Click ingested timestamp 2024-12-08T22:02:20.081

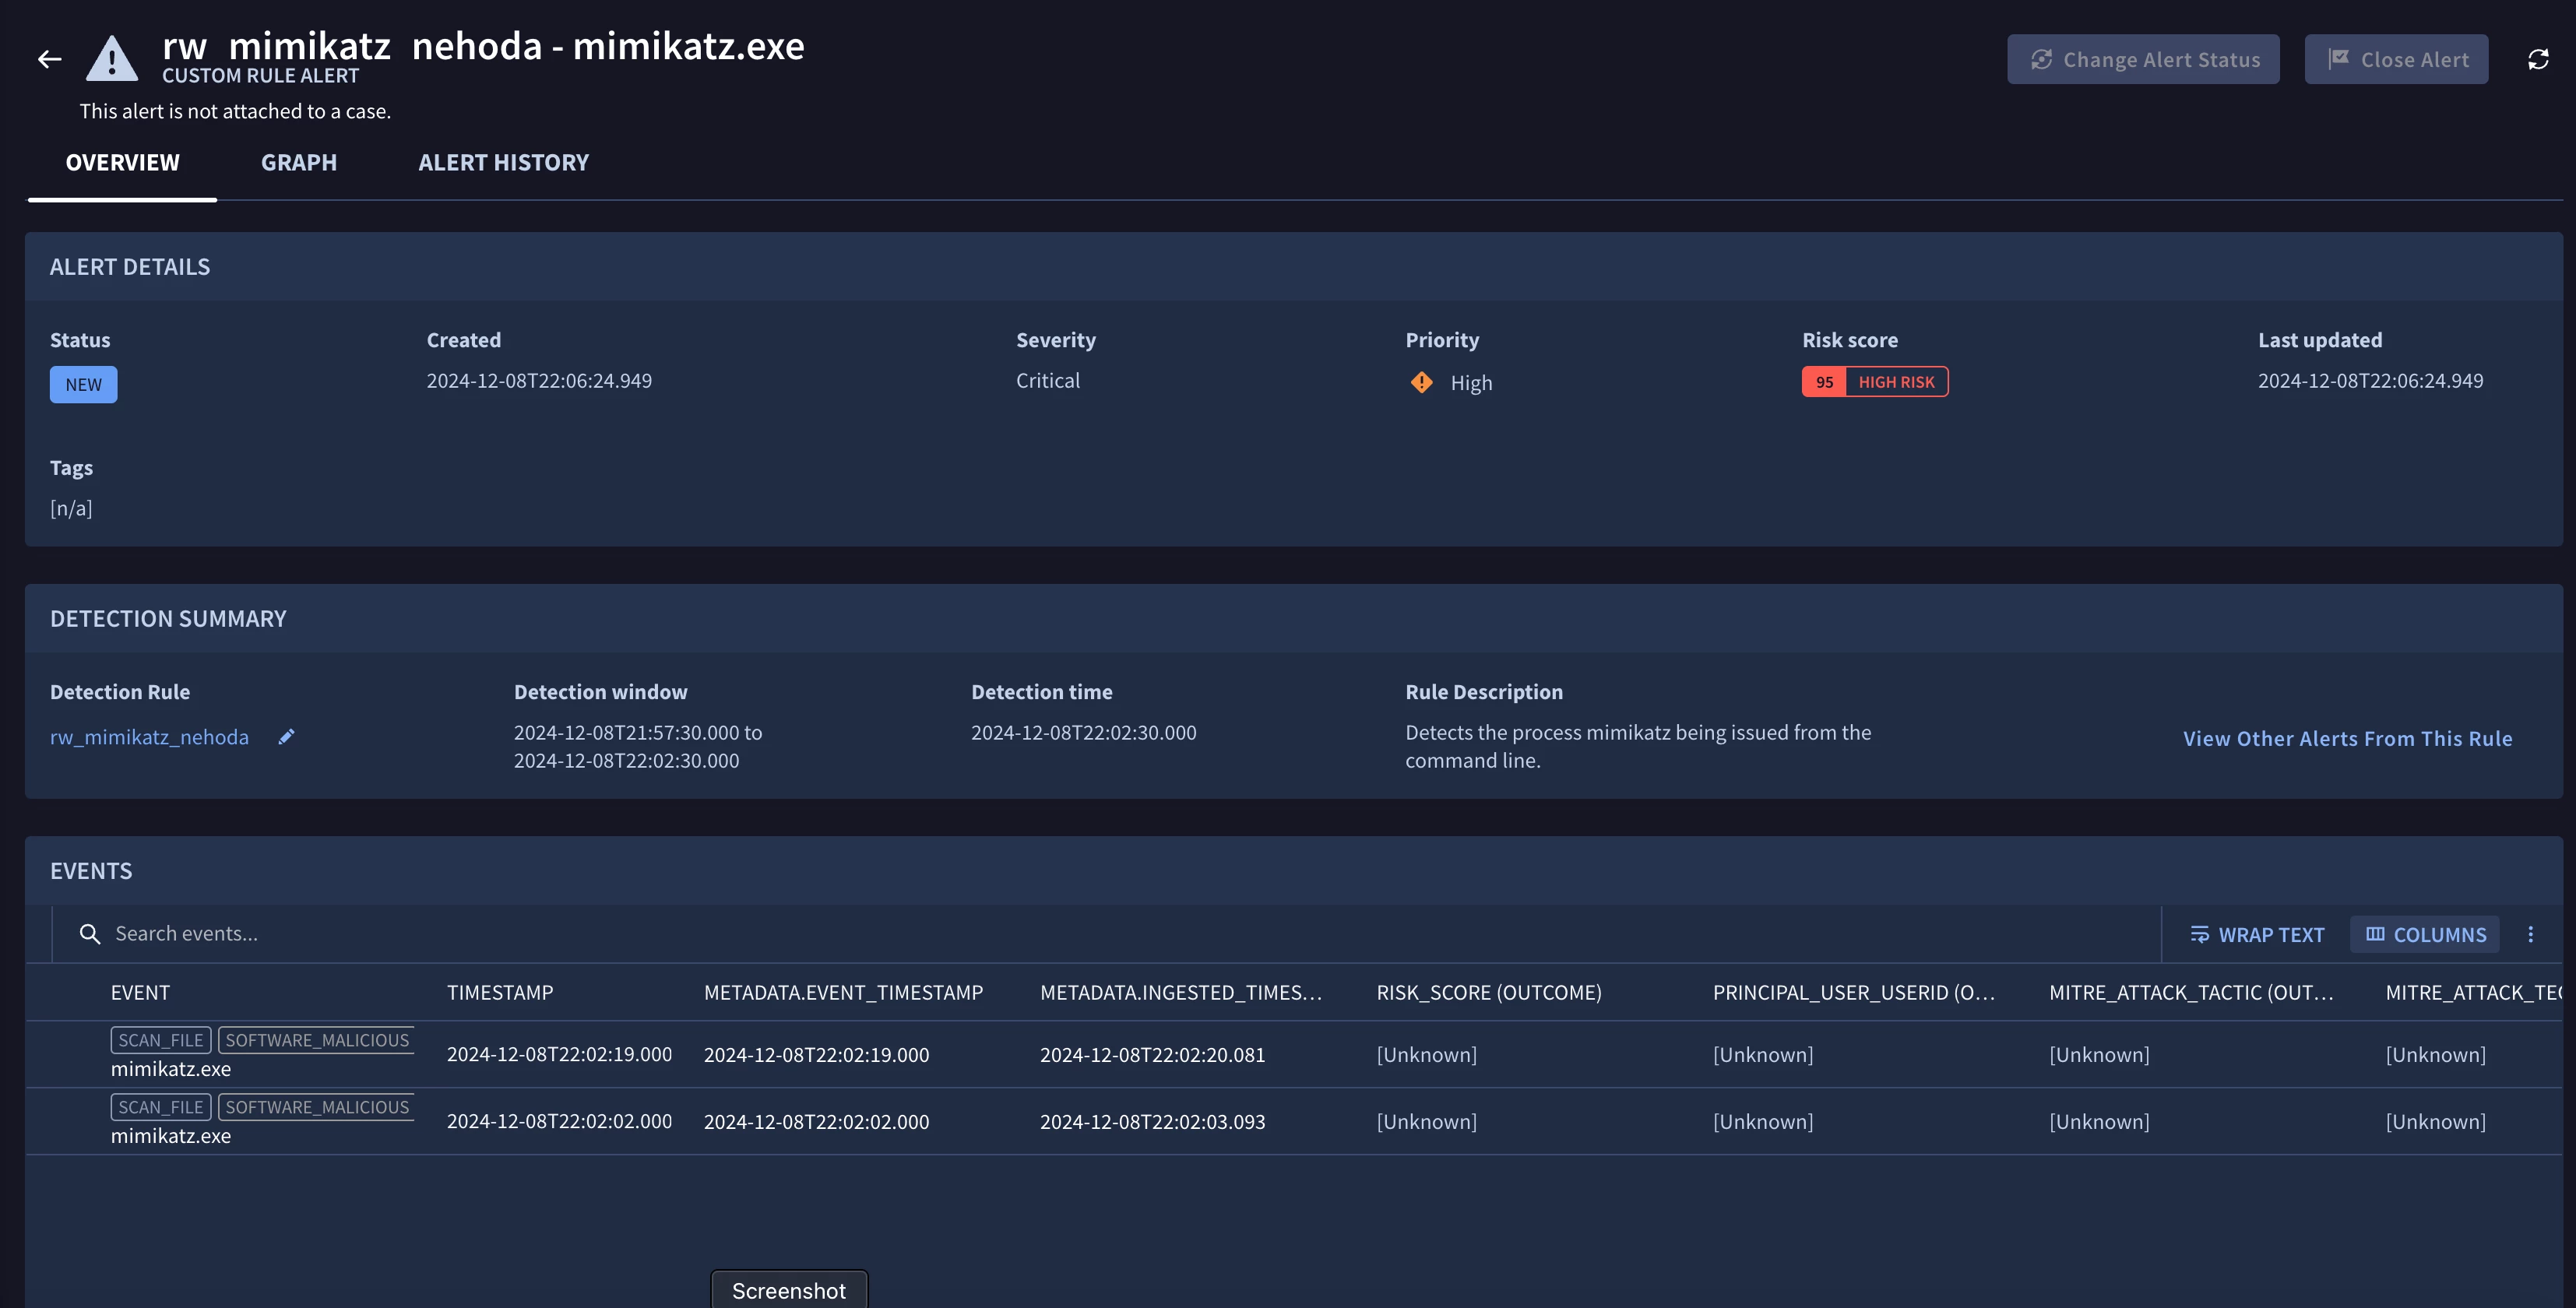coord(1152,1054)
